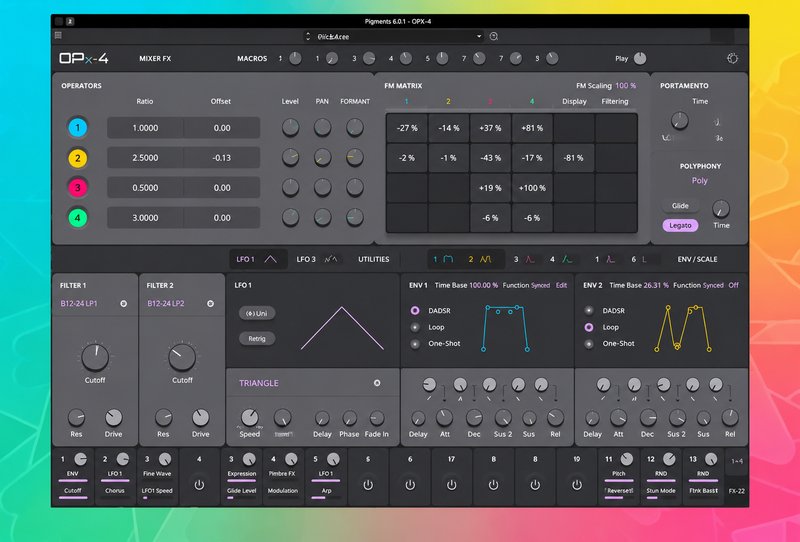This screenshot has height=542, width=800.
Task: Click circle icon beside B12-24 LP1
Action: click(x=123, y=304)
